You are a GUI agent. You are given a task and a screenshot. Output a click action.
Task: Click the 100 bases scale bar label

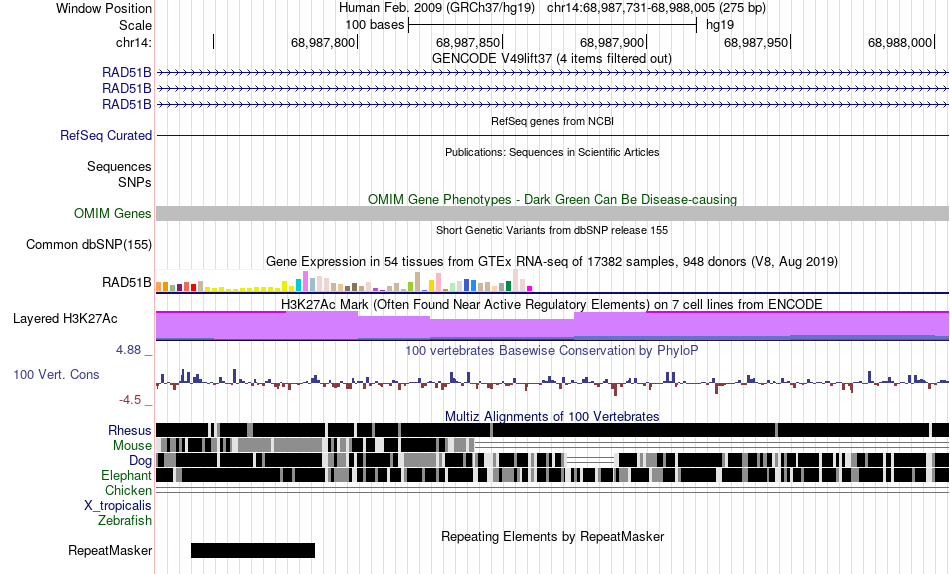click(x=374, y=25)
